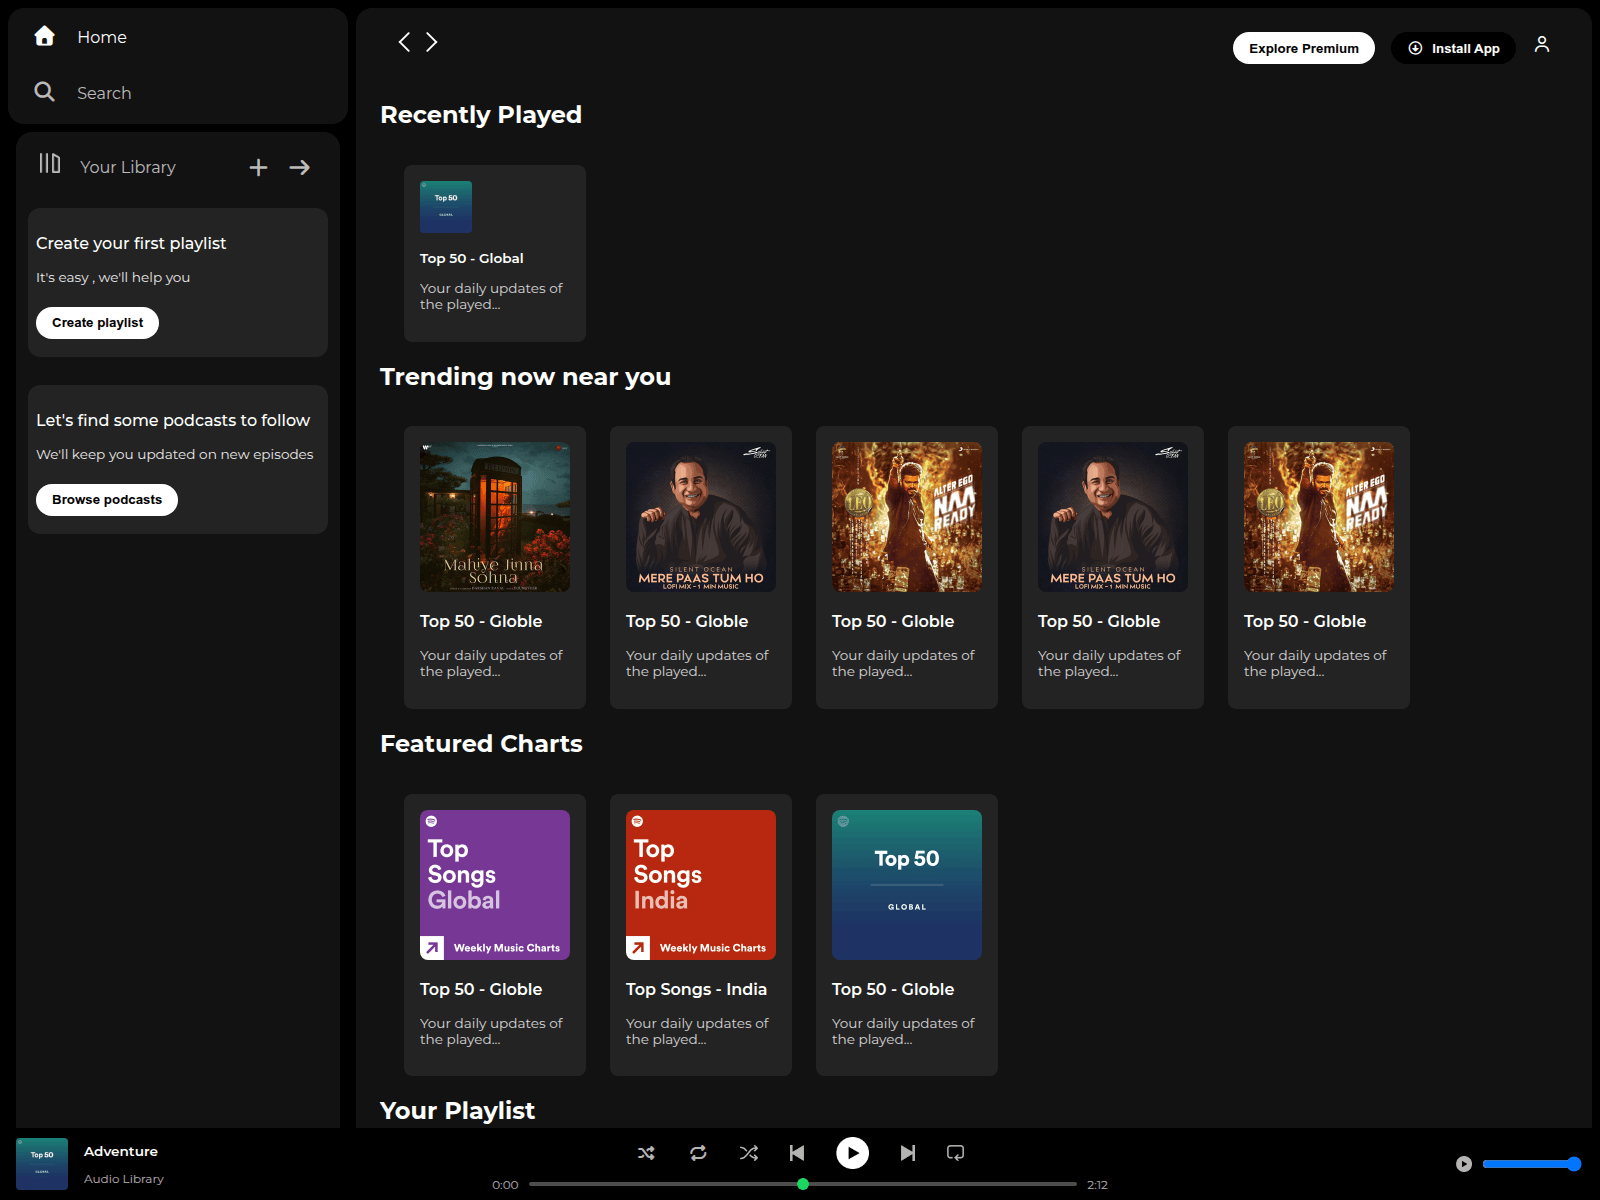Click the Audio Library artist label
Image resolution: width=1600 pixels, height=1200 pixels.
point(124,1179)
